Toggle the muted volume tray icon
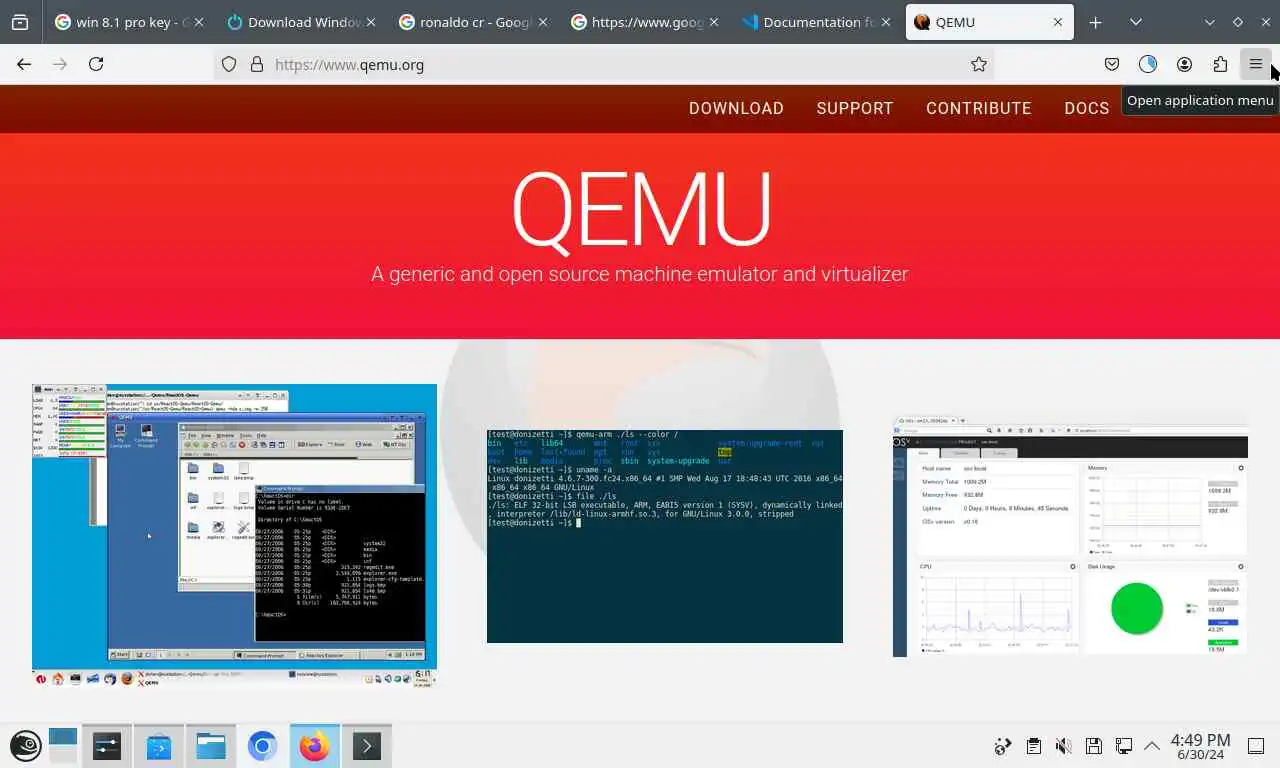The width and height of the screenshot is (1280, 768). click(1064, 746)
